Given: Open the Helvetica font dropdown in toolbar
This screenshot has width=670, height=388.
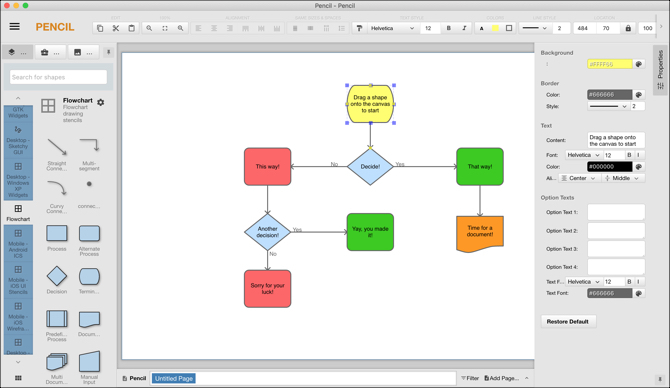Looking at the screenshot, I should point(392,28).
